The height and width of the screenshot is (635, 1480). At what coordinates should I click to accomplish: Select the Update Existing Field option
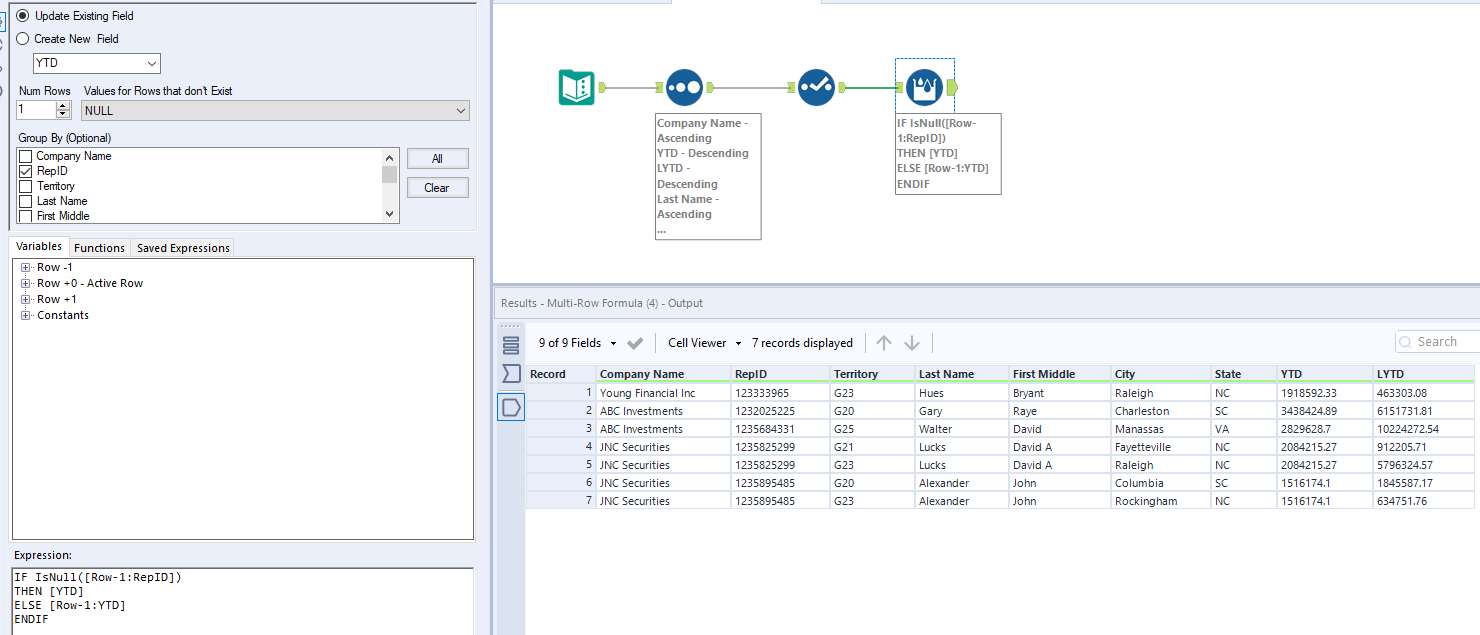[x=23, y=16]
